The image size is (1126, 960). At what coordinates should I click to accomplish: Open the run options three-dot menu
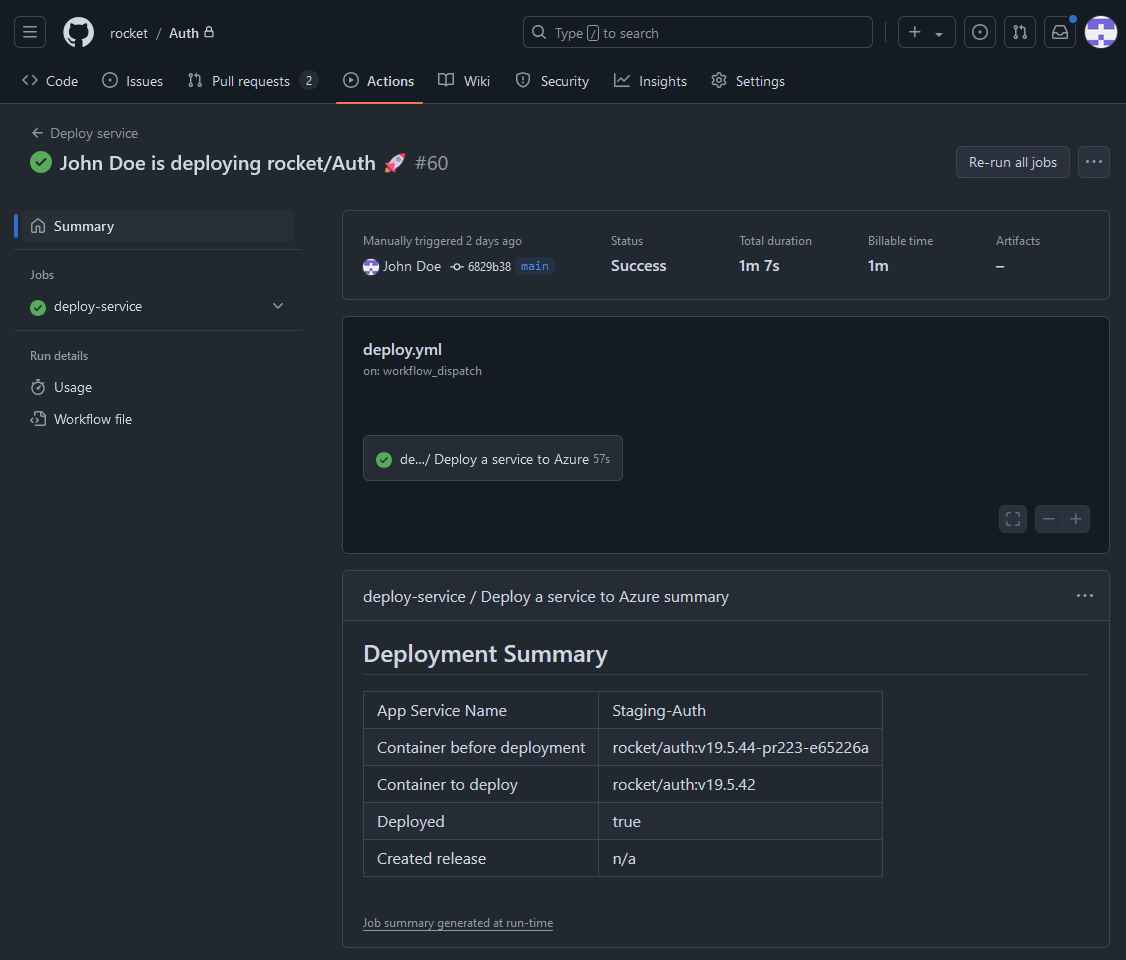point(1094,162)
